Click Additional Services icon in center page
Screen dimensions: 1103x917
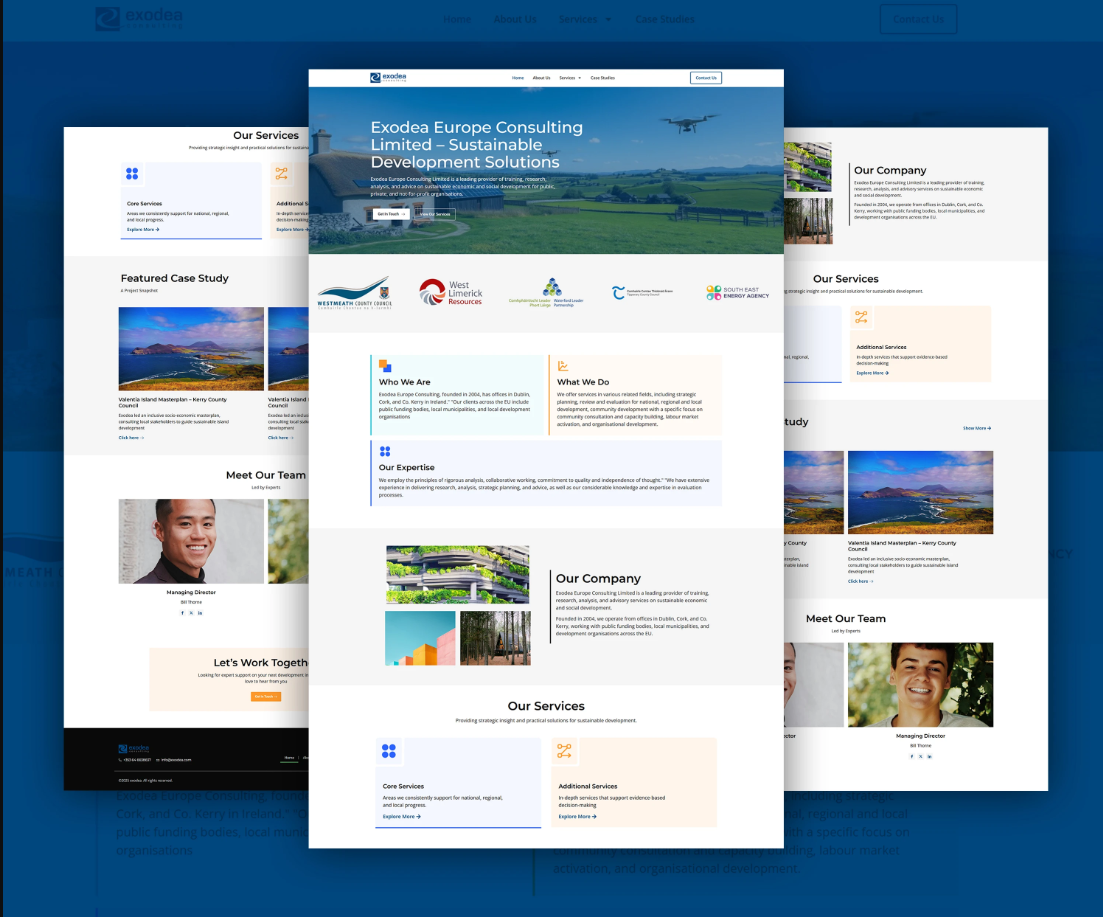(x=564, y=751)
